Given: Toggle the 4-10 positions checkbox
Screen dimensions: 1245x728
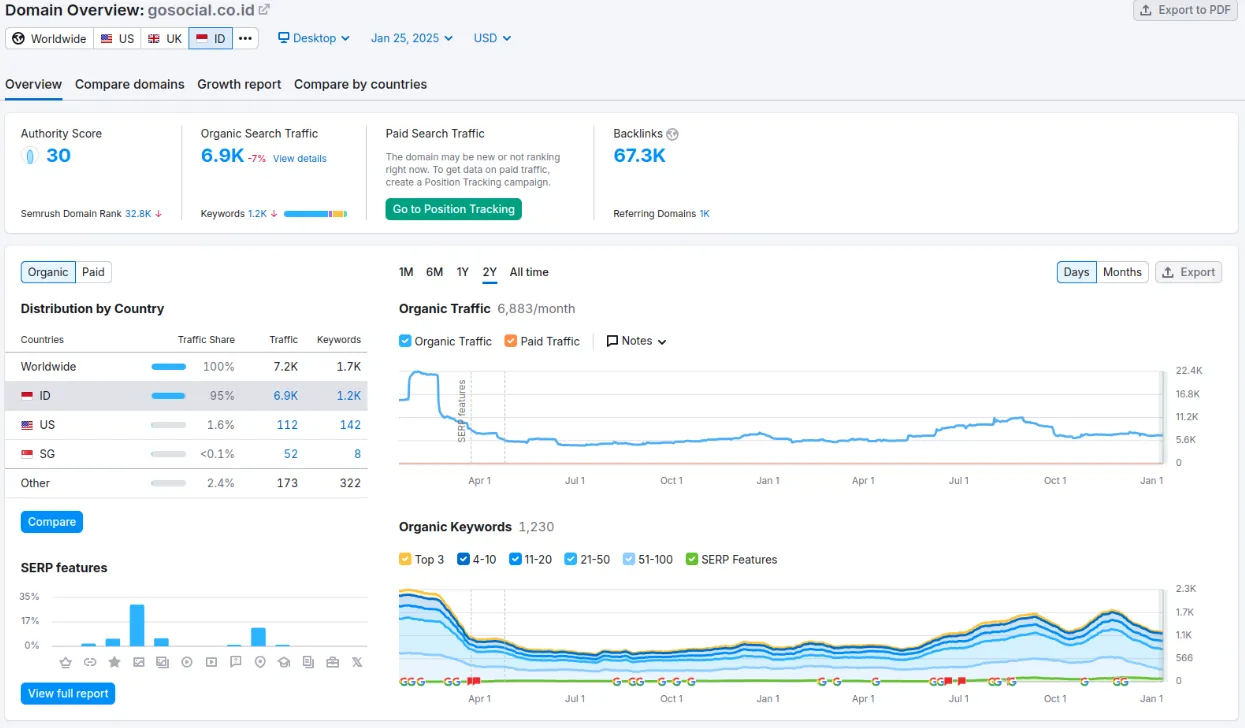Looking at the screenshot, I should pyautogui.click(x=463, y=559).
